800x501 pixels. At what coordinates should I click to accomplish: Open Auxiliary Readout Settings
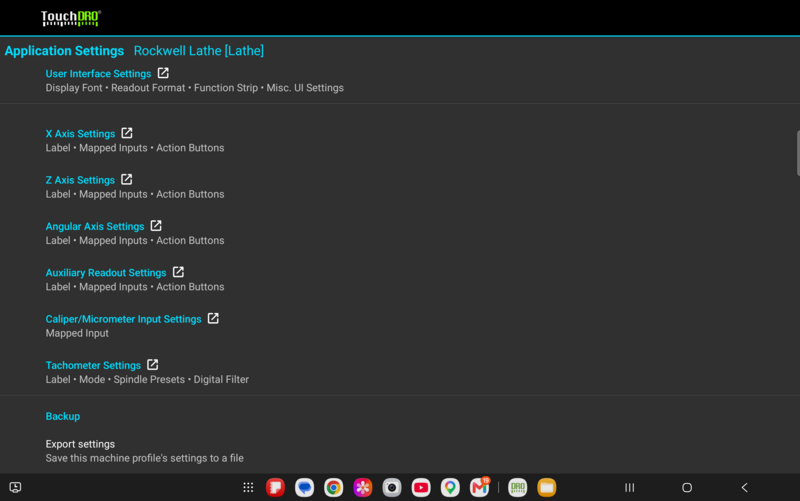(106, 273)
